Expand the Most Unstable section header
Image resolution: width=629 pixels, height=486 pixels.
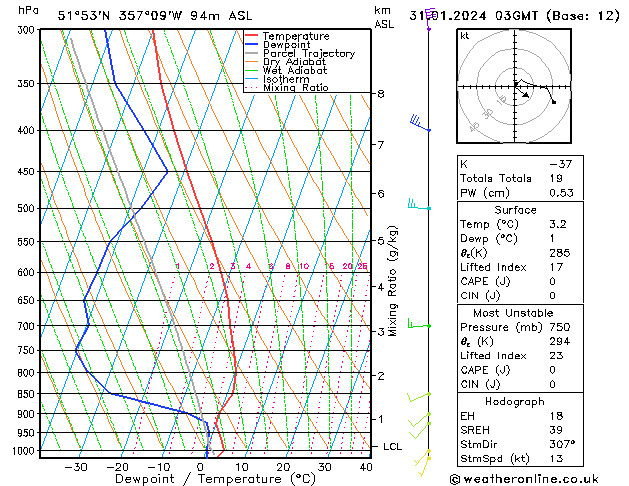tap(516, 313)
